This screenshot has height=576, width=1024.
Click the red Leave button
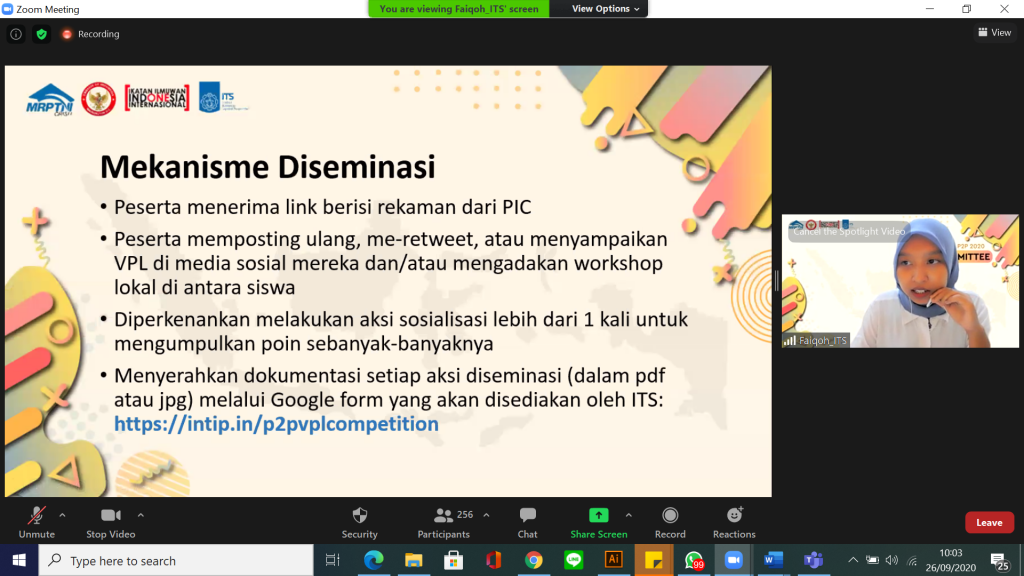pos(989,522)
